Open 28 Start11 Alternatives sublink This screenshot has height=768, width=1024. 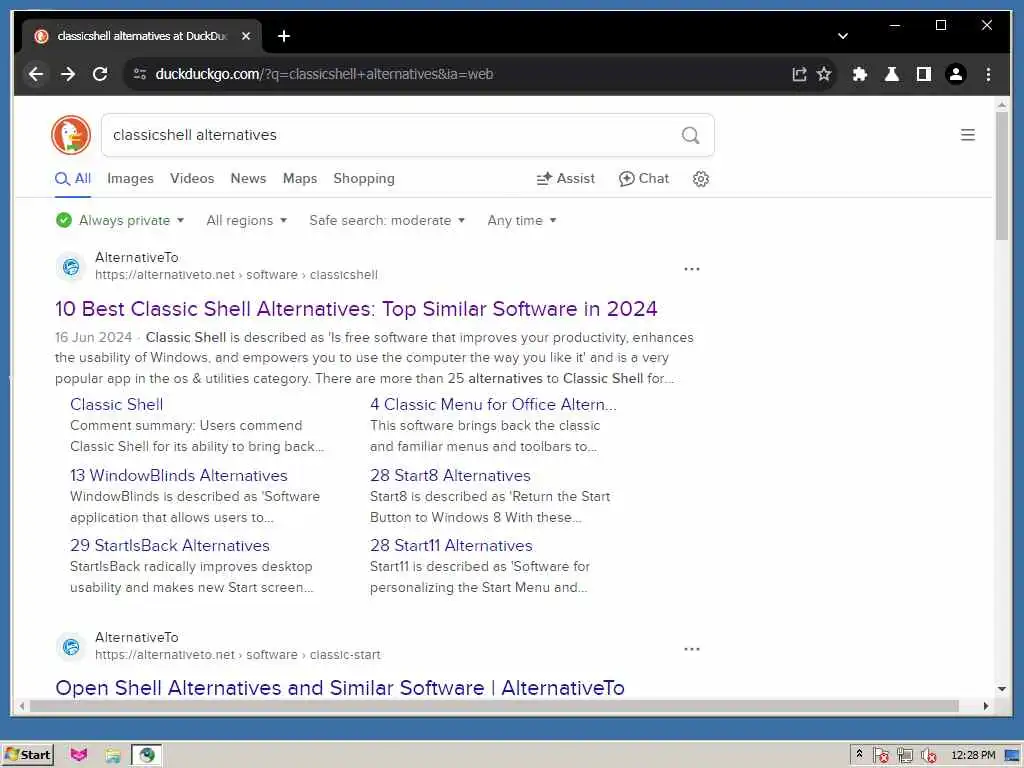[451, 545]
